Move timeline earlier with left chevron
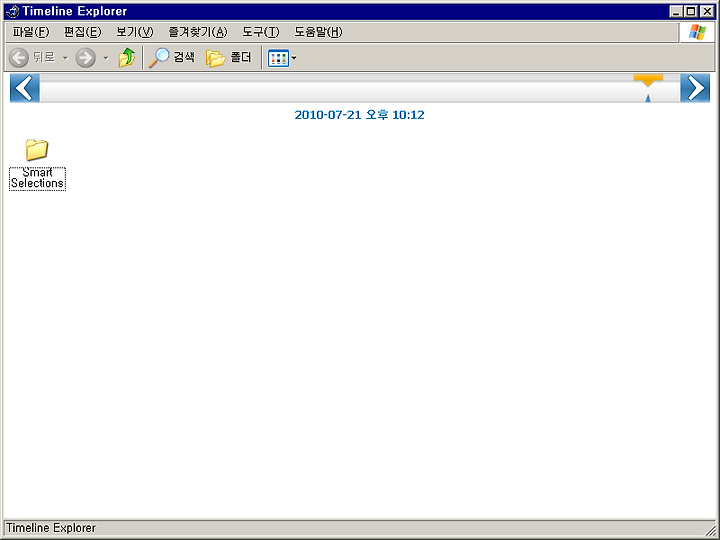The image size is (720, 540). tap(25, 88)
